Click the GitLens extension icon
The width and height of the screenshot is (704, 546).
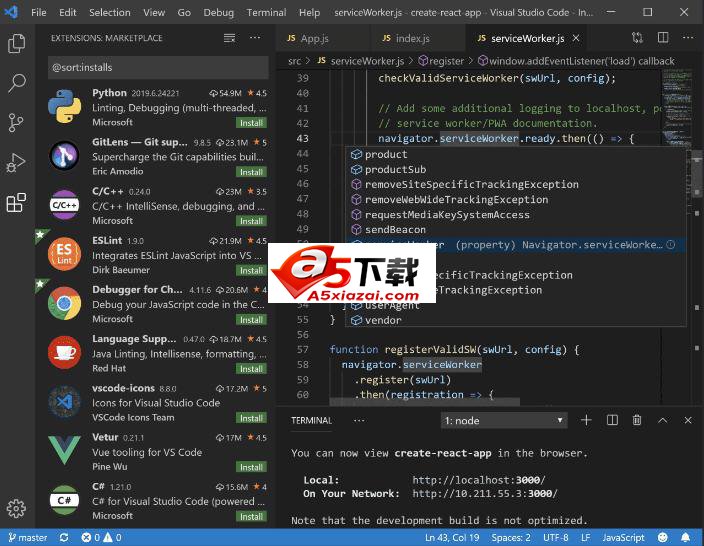coord(64,155)
